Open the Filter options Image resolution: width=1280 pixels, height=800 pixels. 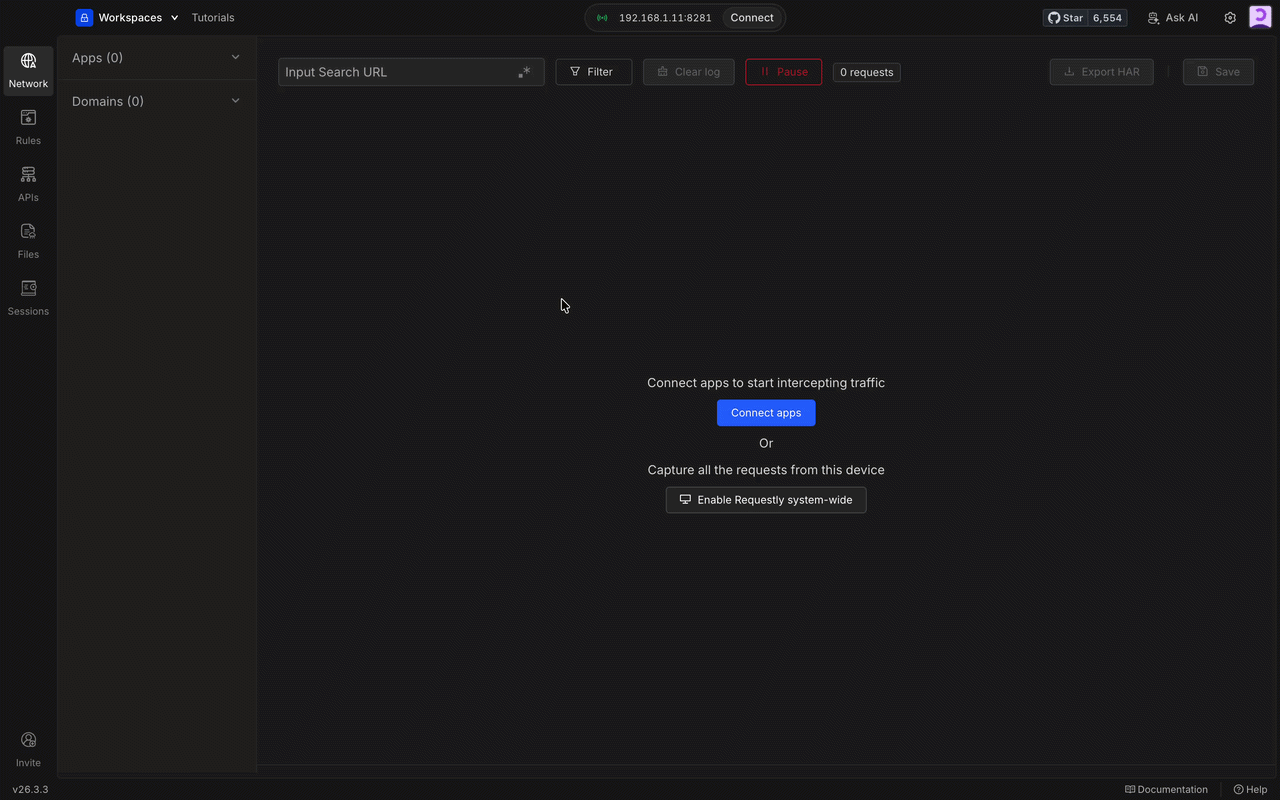pos(594,72)
